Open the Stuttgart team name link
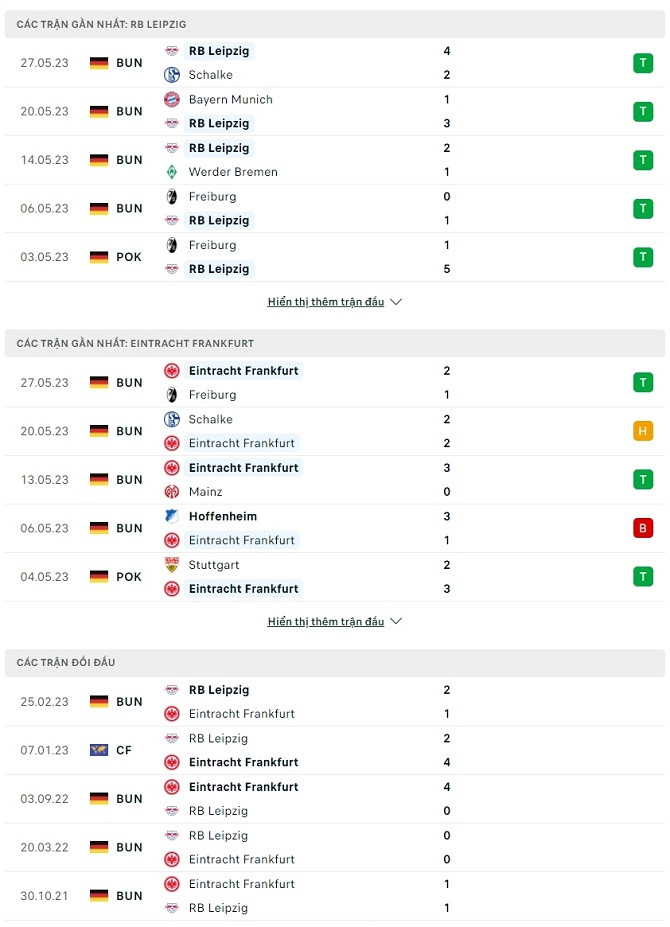 coord(213,565)
